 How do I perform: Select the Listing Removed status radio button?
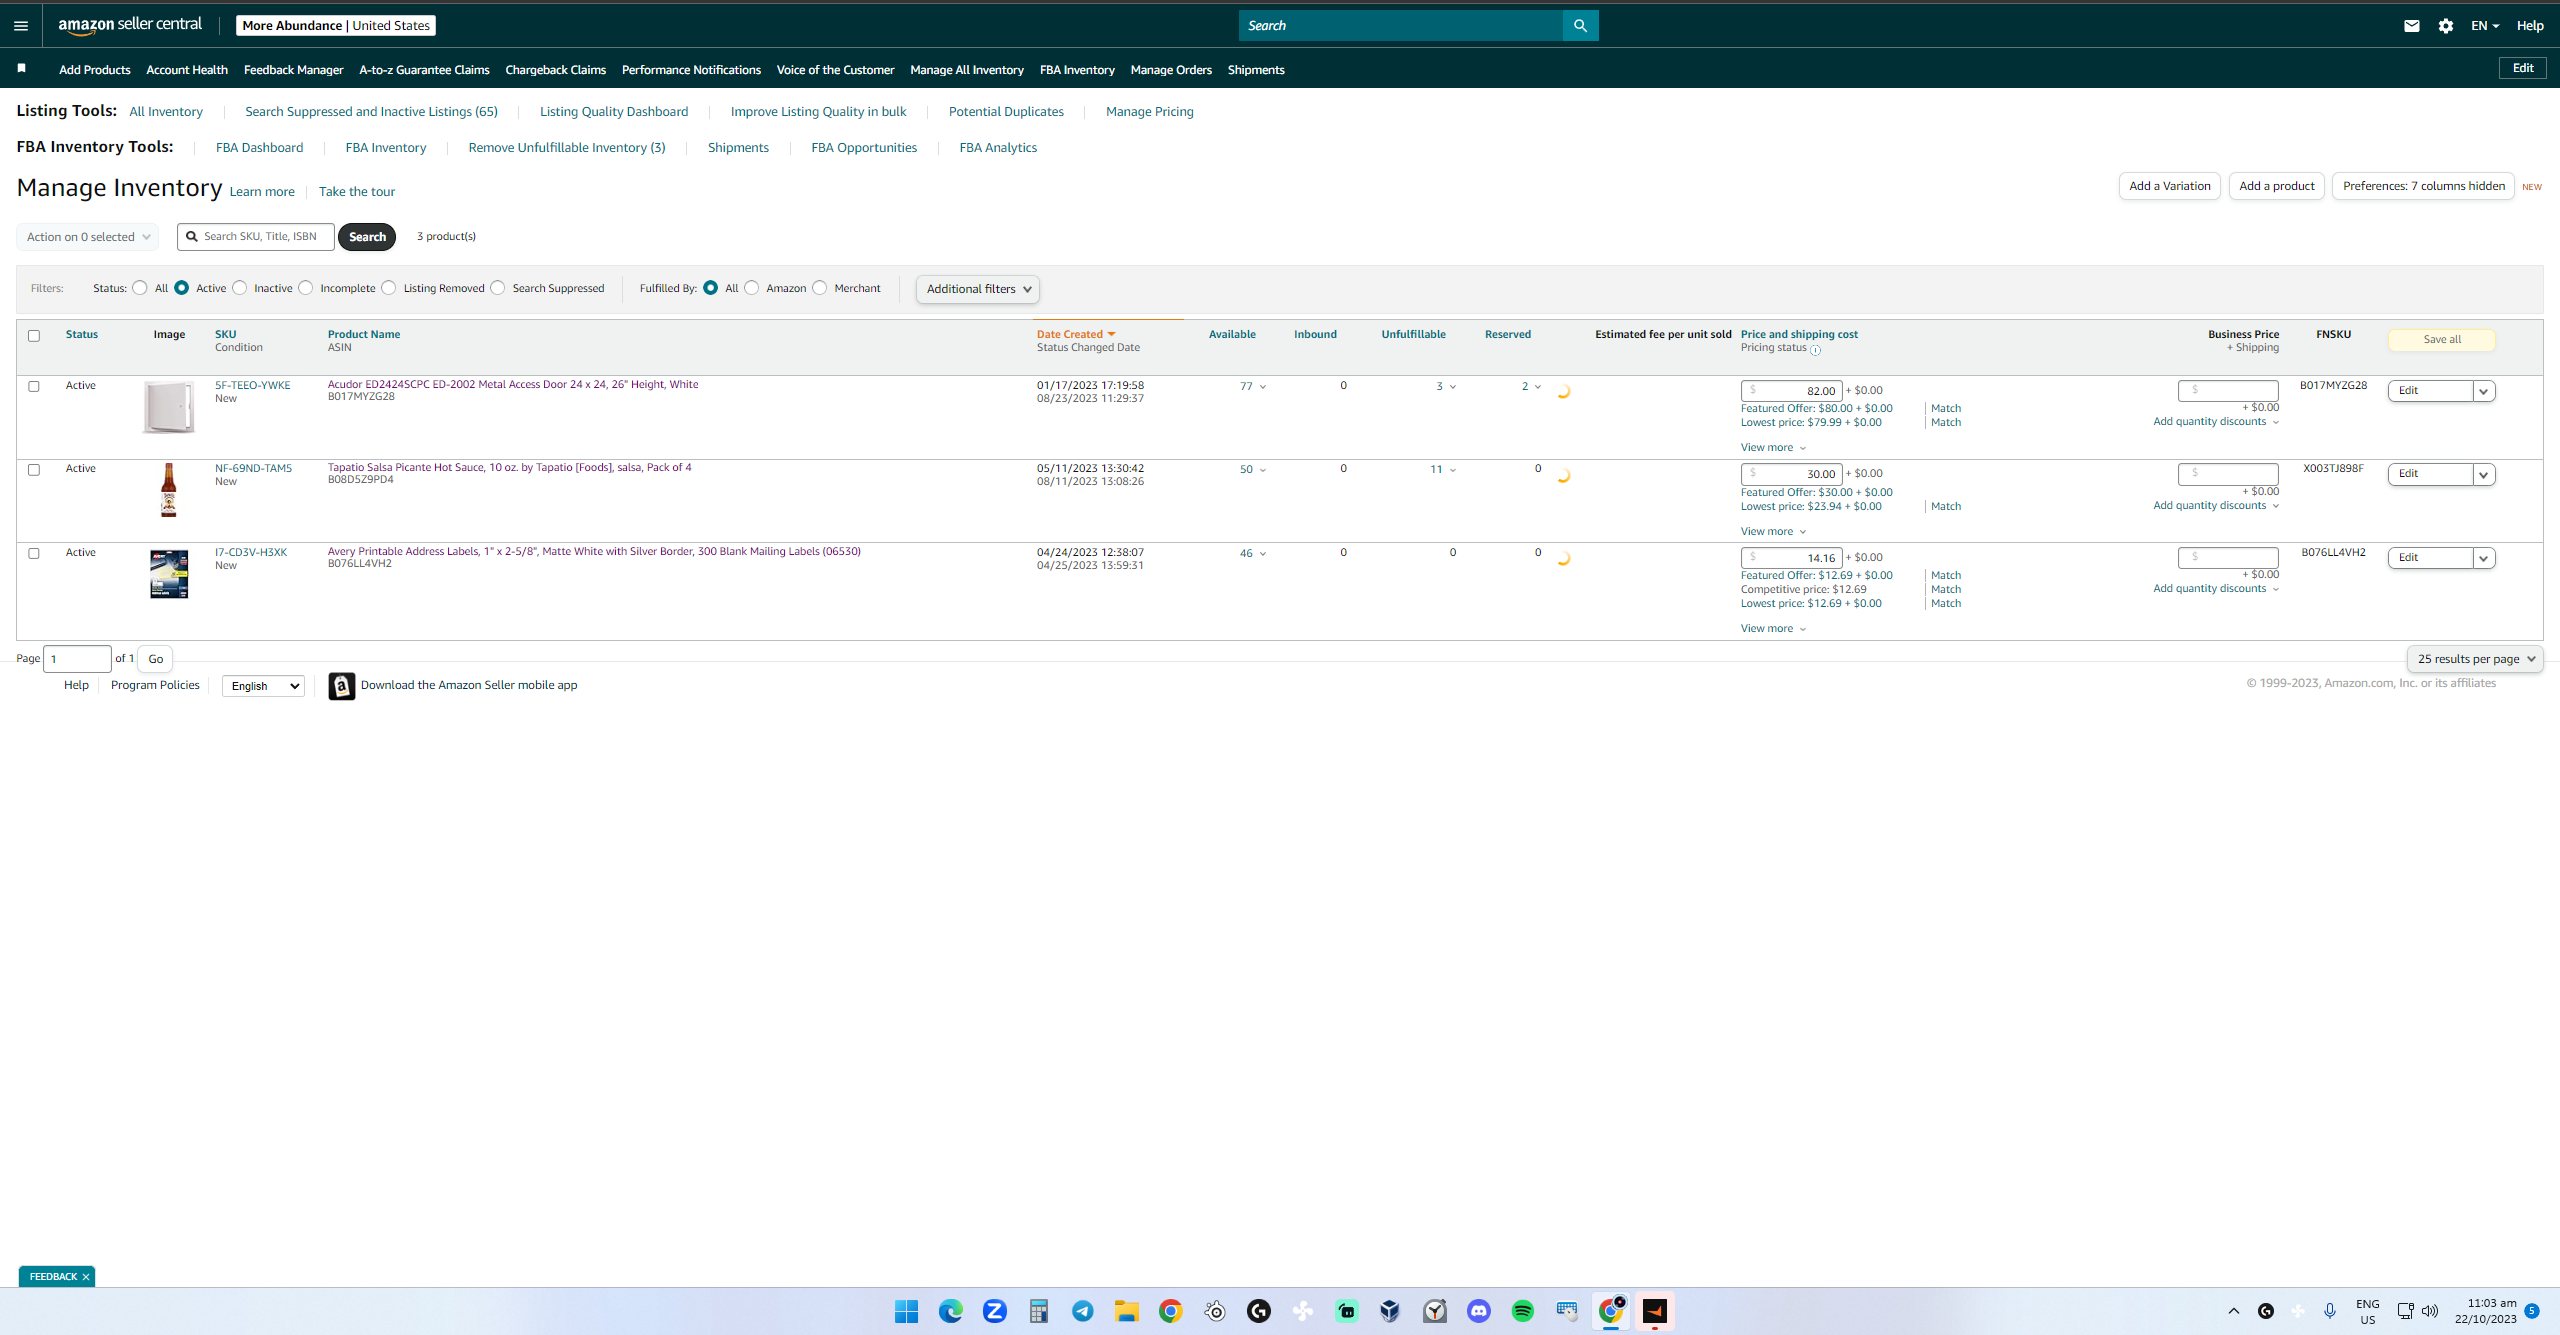[x=389, y=288]
